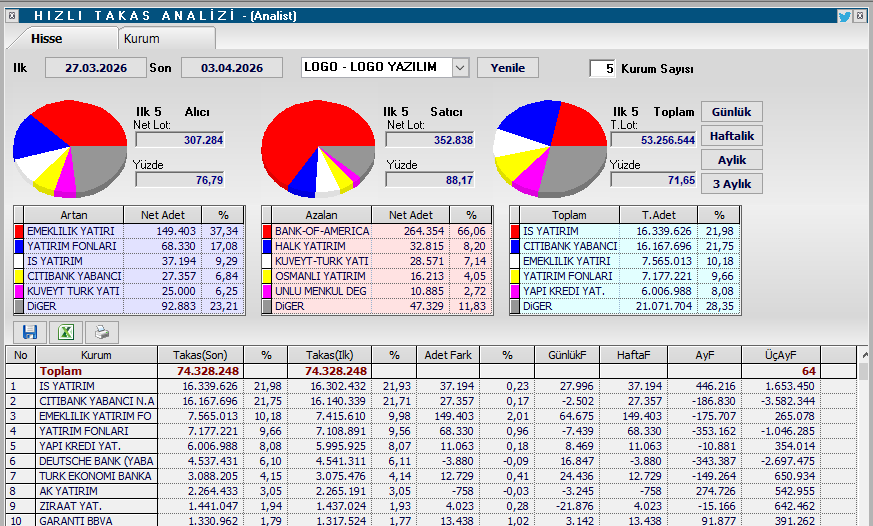Select the GARANTI BBVA row
This screenshot has width=873, height=526.
click(431, 520)
